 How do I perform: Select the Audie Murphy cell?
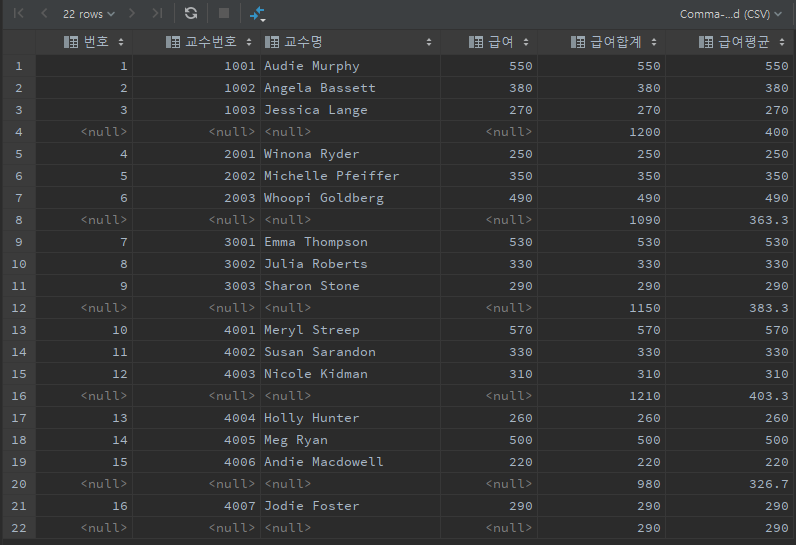click(350, 66)
